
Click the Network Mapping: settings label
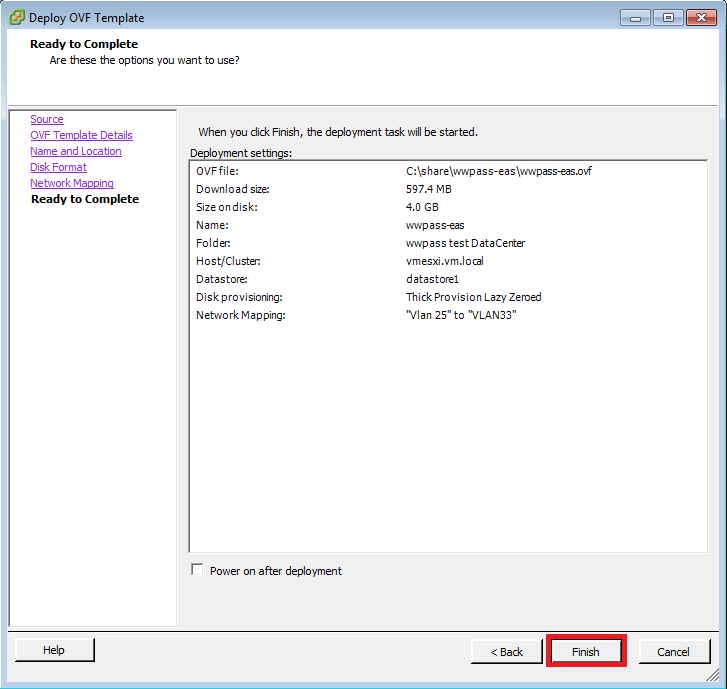241,315
